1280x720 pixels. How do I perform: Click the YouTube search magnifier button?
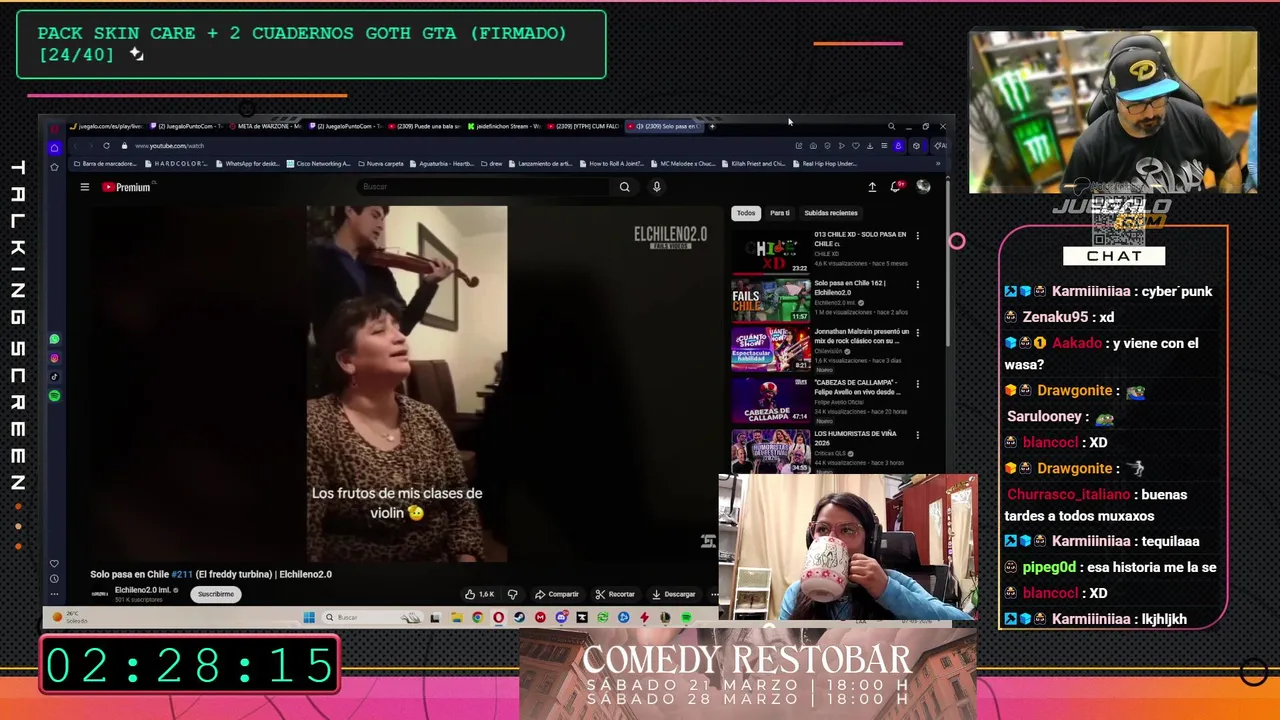click(624, 187)
